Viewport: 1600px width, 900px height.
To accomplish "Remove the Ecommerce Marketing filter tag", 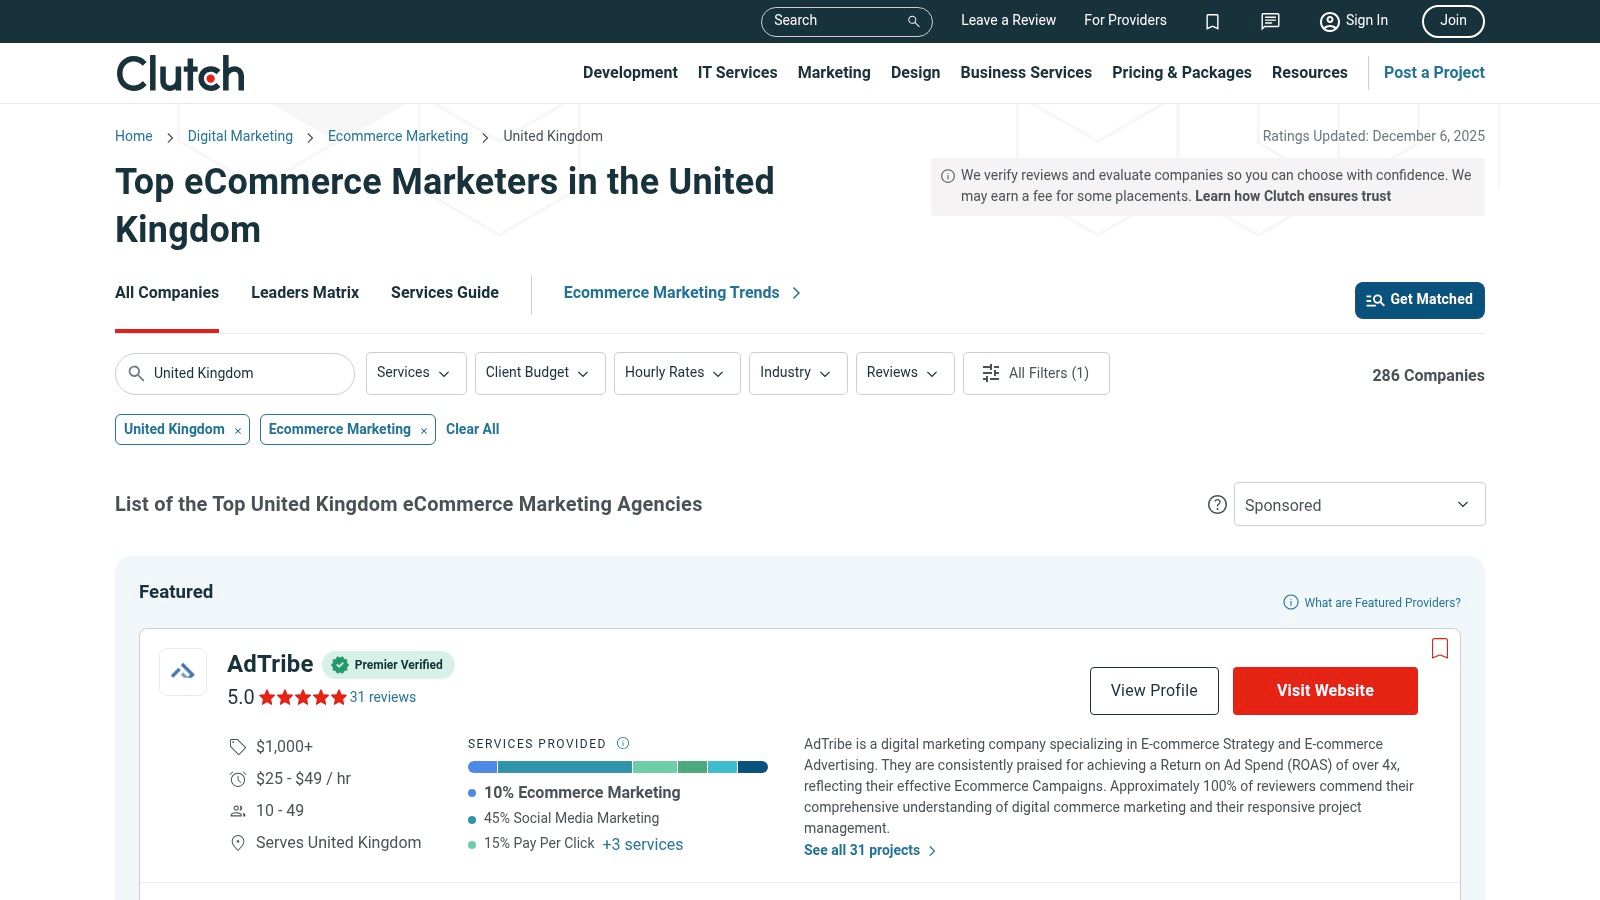I will 424,430.
